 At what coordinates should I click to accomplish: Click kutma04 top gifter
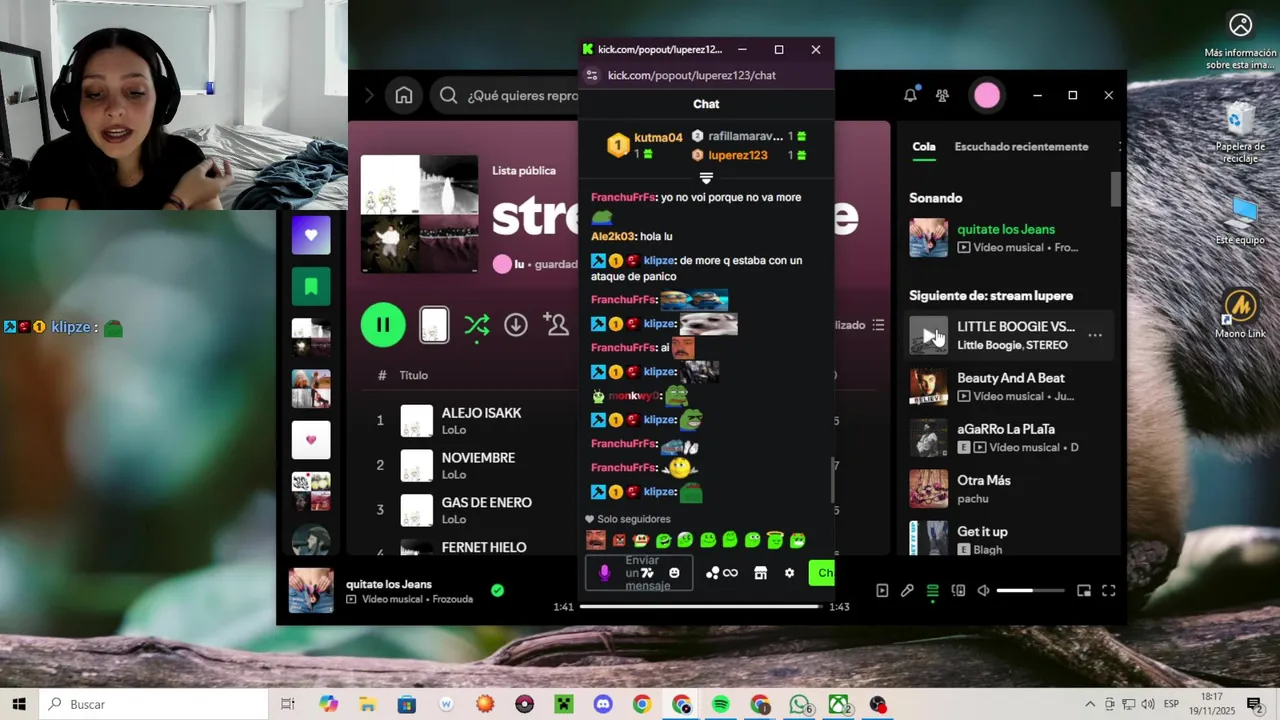click(658, 138)
